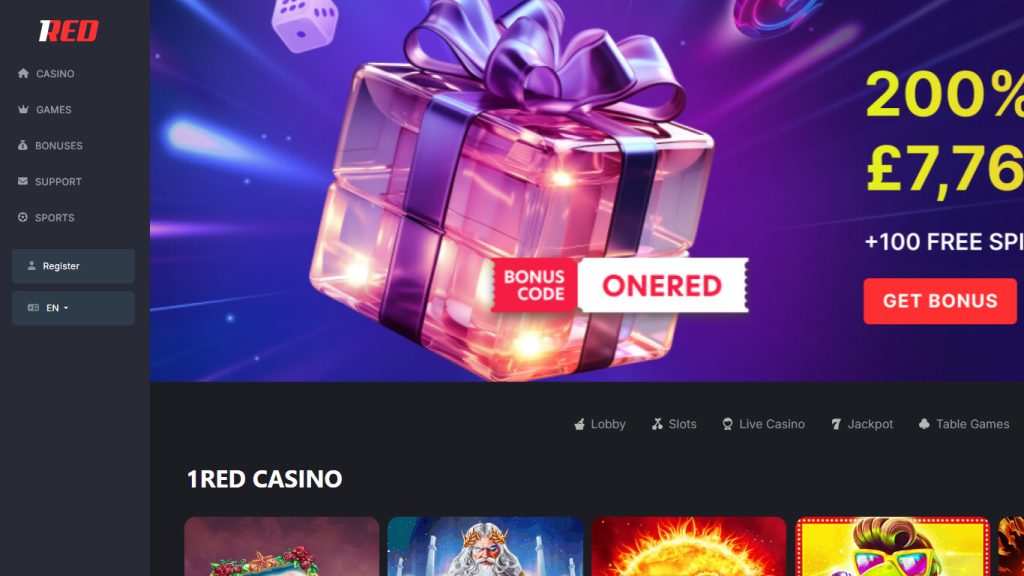1024x576 pixels.
Task: Click the Sports ball icon
Action: [x=23, y=217]
